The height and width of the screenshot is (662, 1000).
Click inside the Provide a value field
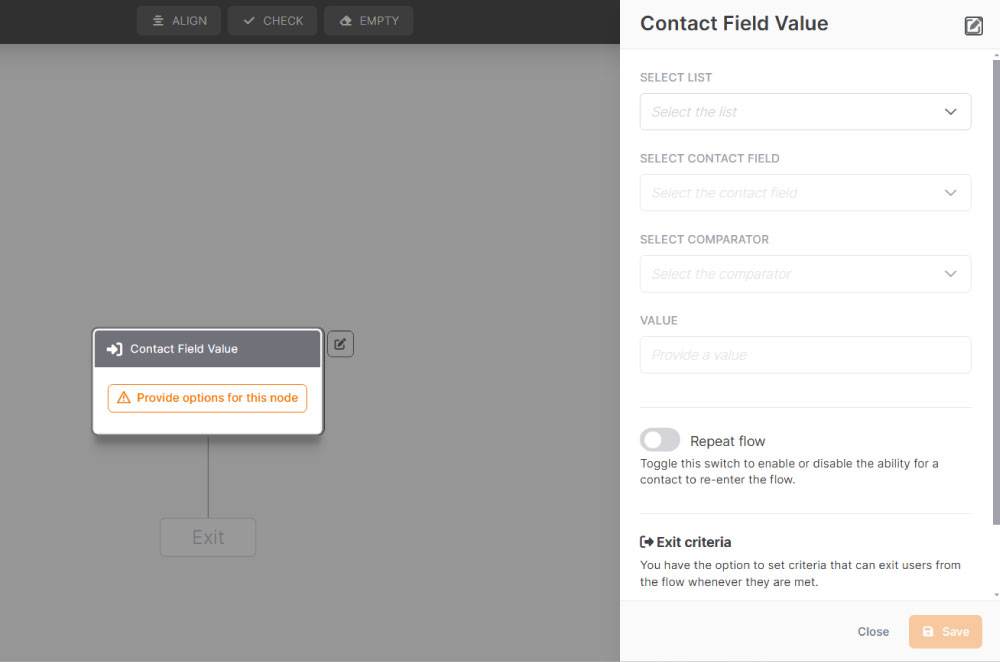(805, 355)
